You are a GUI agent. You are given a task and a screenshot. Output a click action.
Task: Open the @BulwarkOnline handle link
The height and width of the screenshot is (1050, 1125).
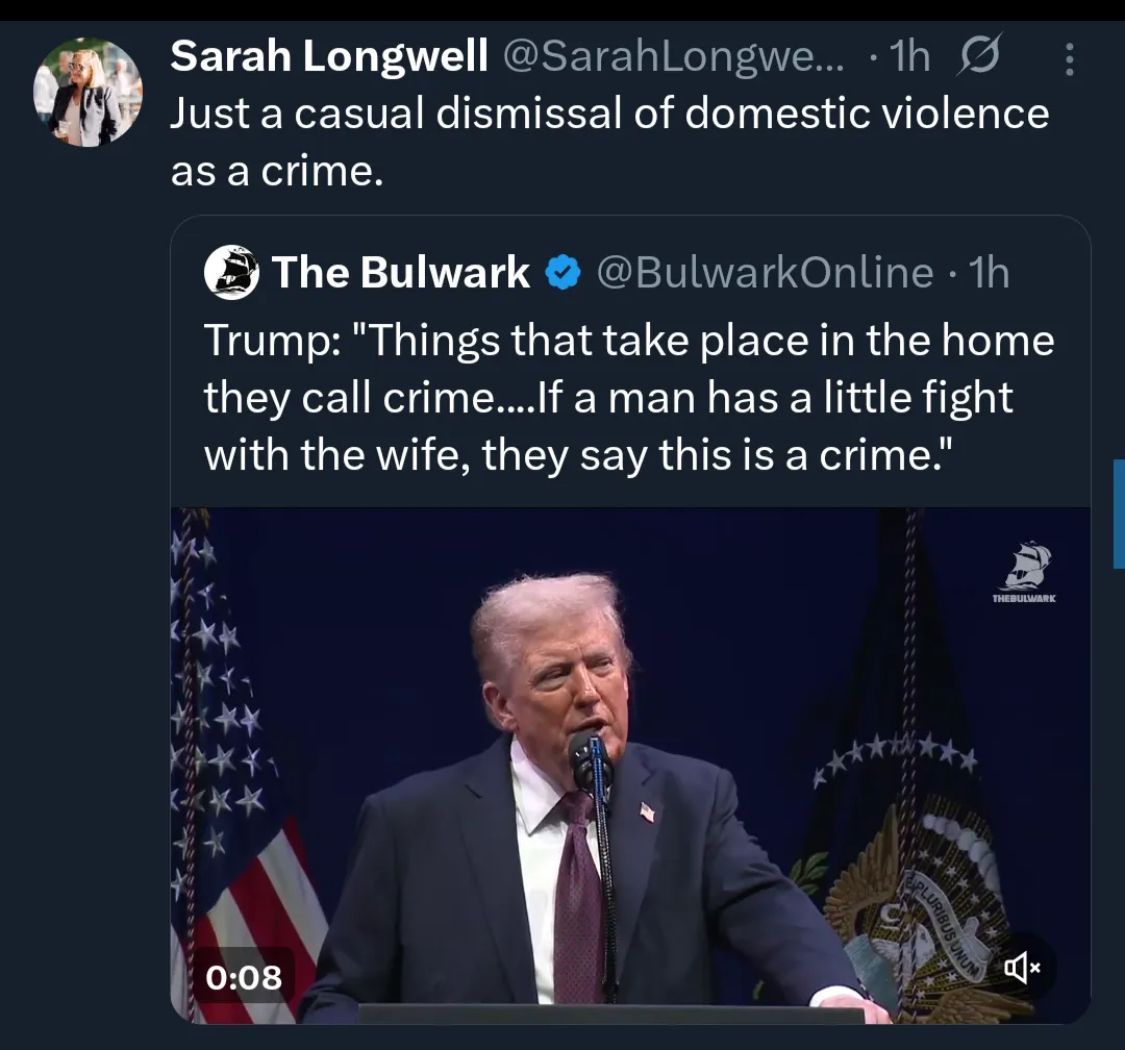click(x=764, y=272)
